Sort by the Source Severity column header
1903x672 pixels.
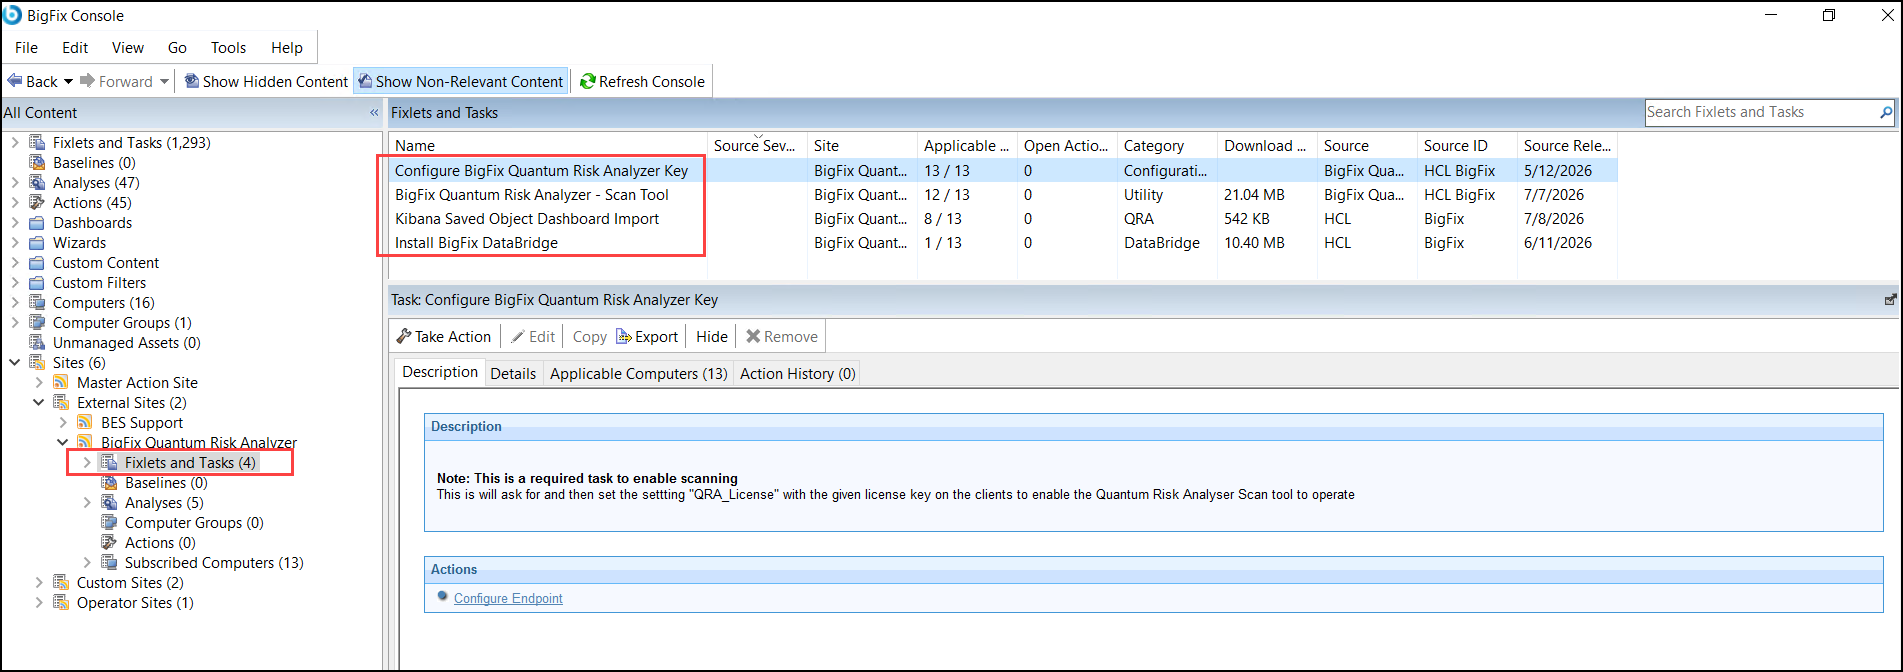tap(757, 145)
